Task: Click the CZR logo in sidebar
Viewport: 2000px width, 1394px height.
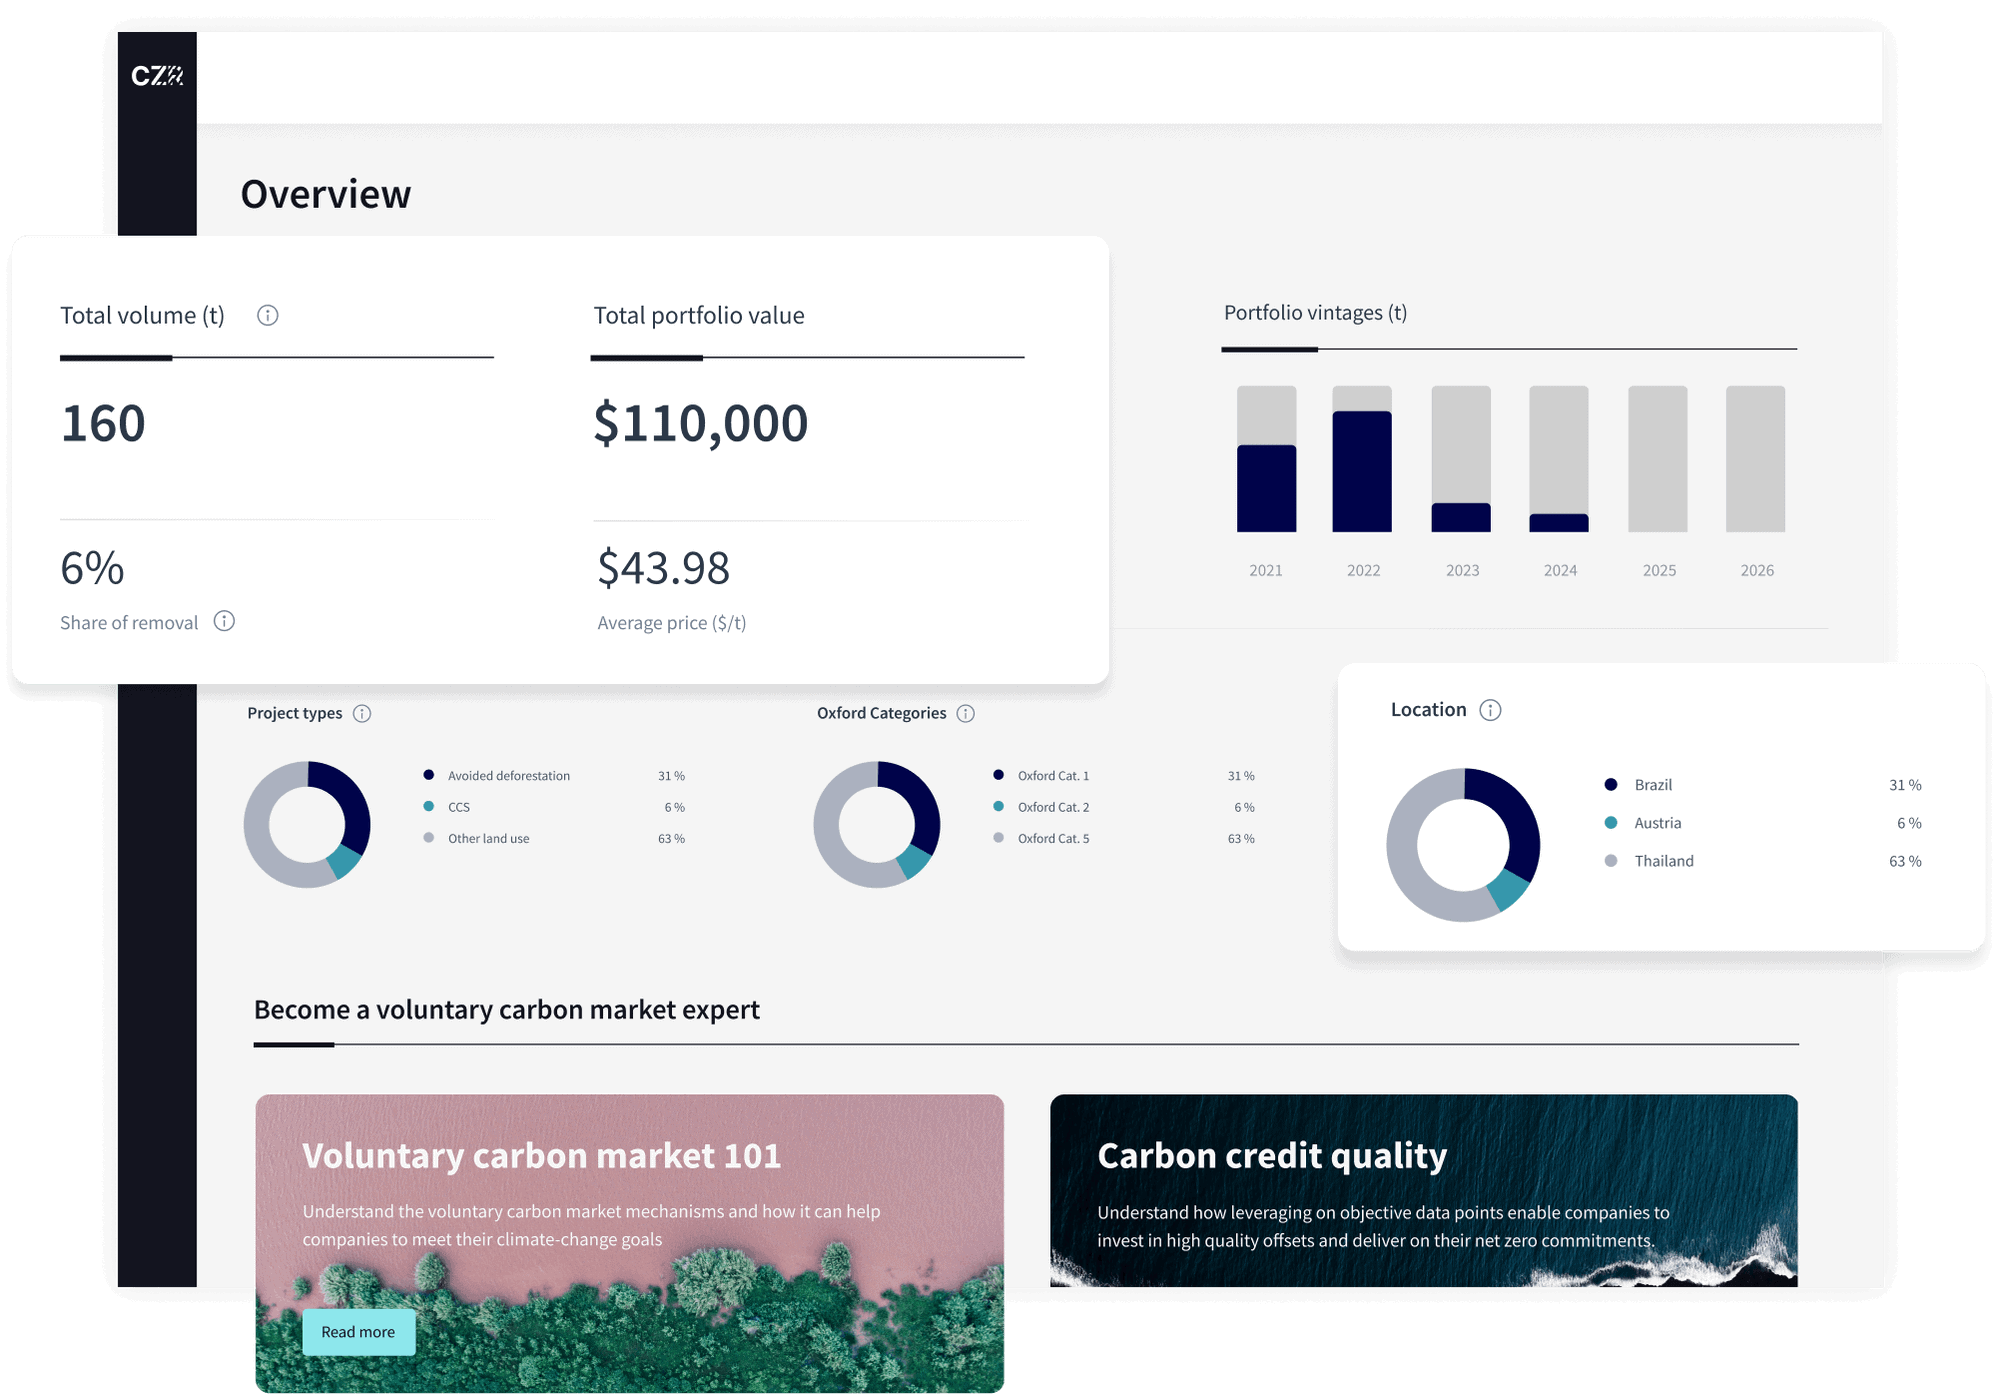Action: pyautogui.click(x=157, y=76)
